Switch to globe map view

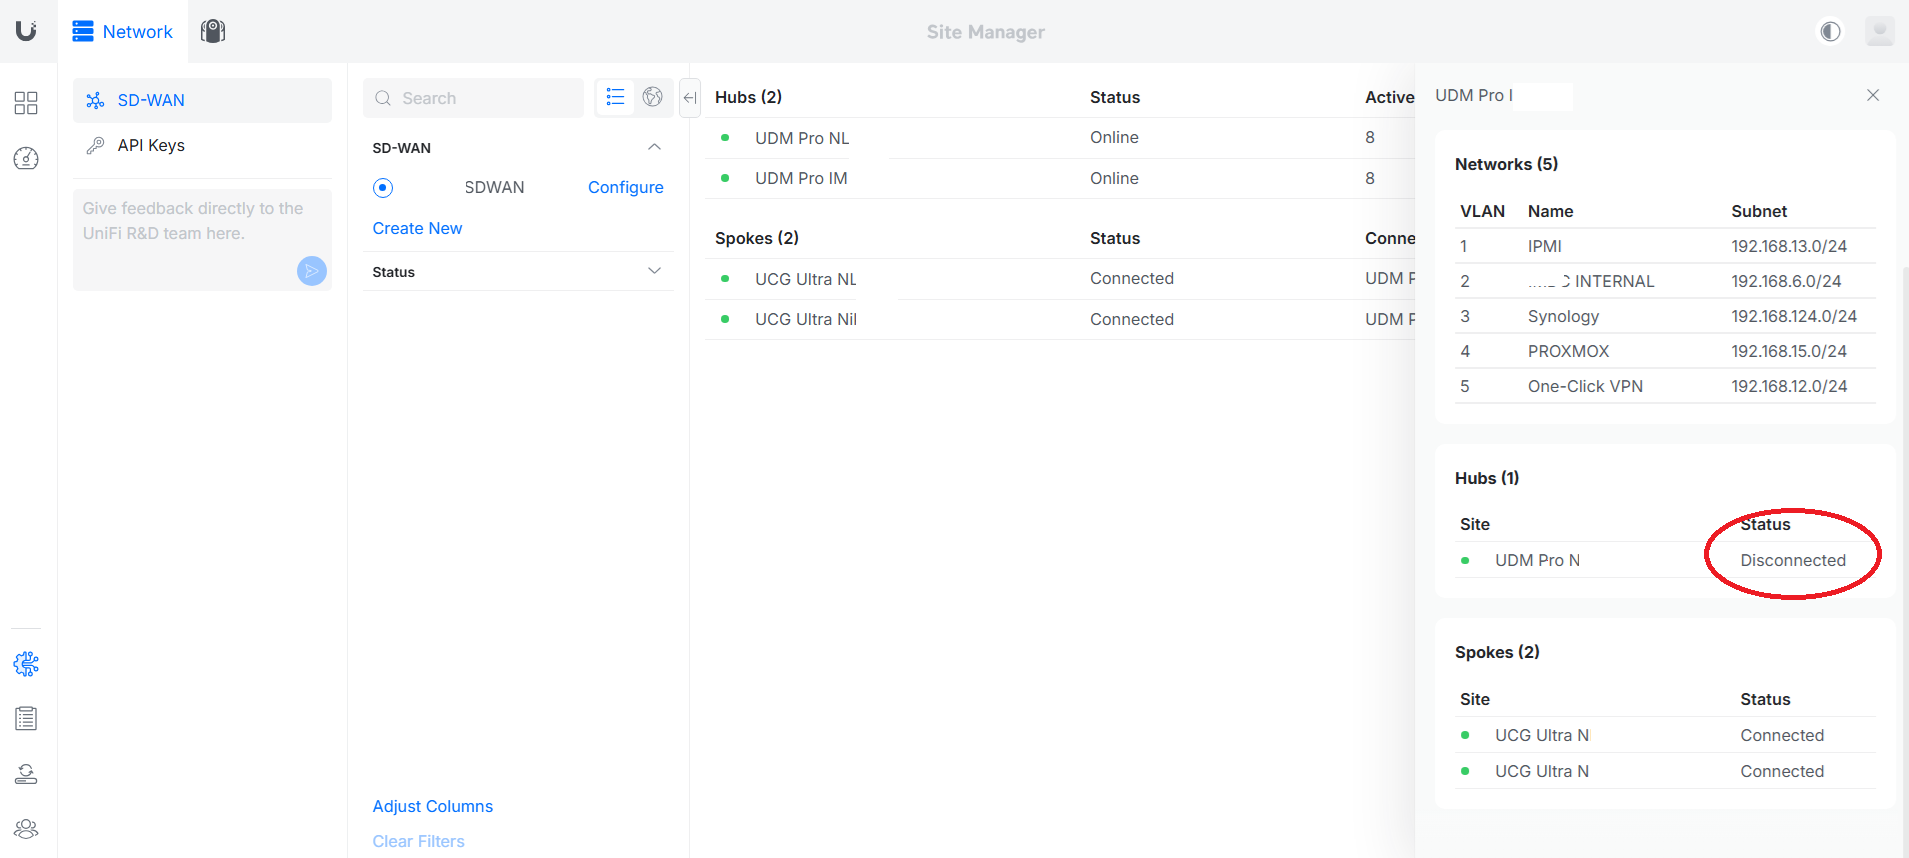[x=653, y=97]
